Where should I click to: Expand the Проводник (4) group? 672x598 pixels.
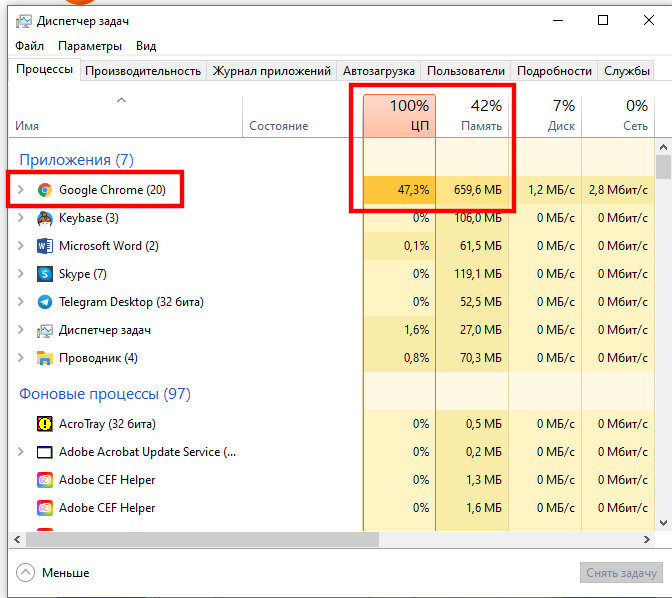[20, 358]
